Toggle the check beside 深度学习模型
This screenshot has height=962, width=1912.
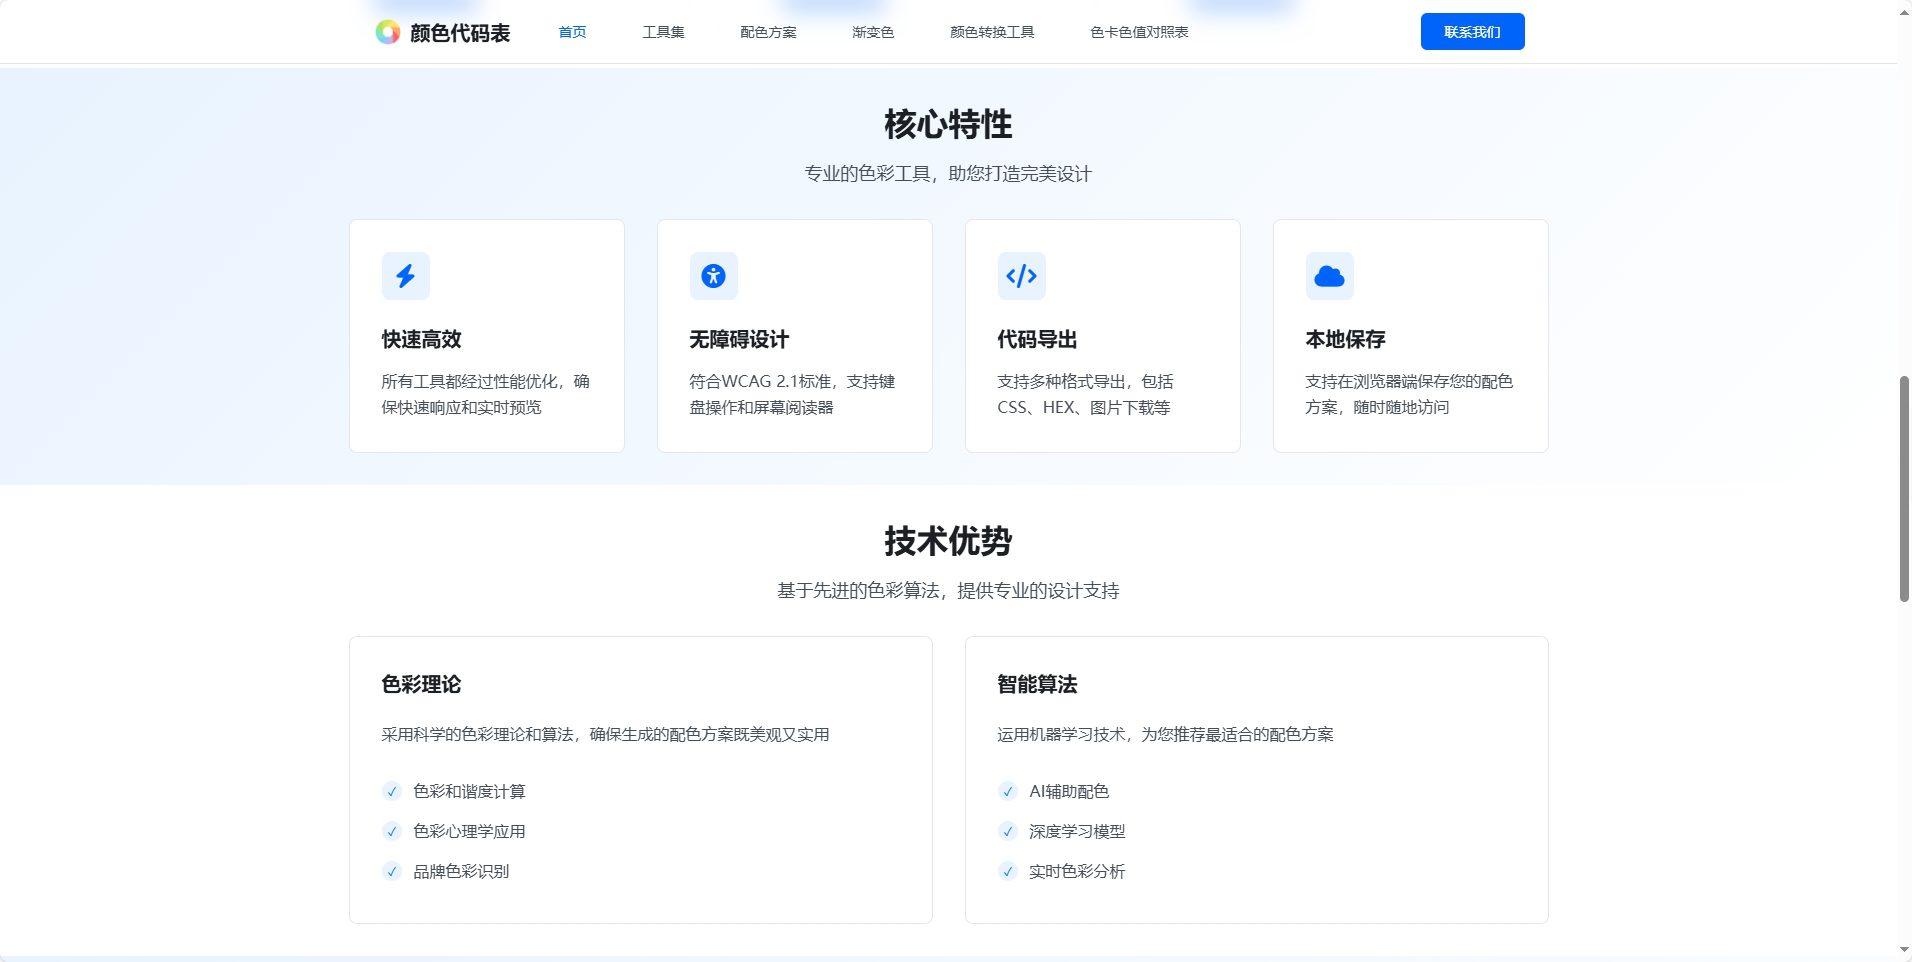[x=1007, y=831]
